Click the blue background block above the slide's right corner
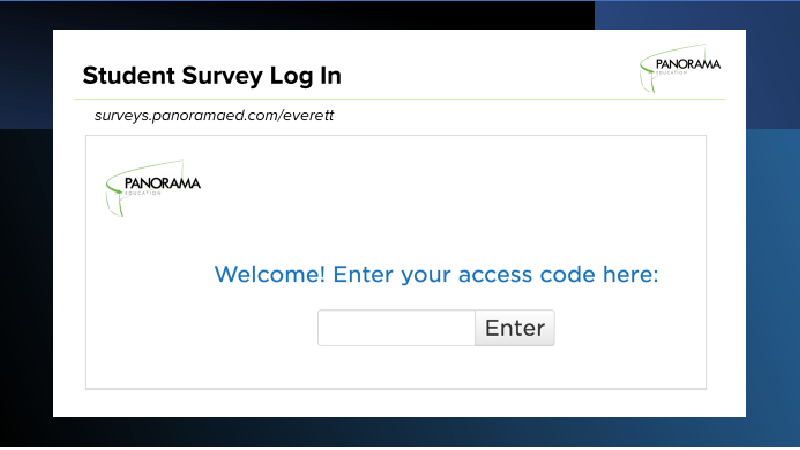 tap(697, 15)
